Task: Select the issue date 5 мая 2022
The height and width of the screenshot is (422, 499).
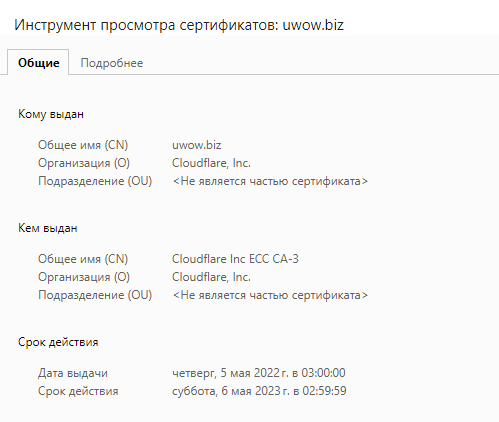Action: tap(259, 373)
